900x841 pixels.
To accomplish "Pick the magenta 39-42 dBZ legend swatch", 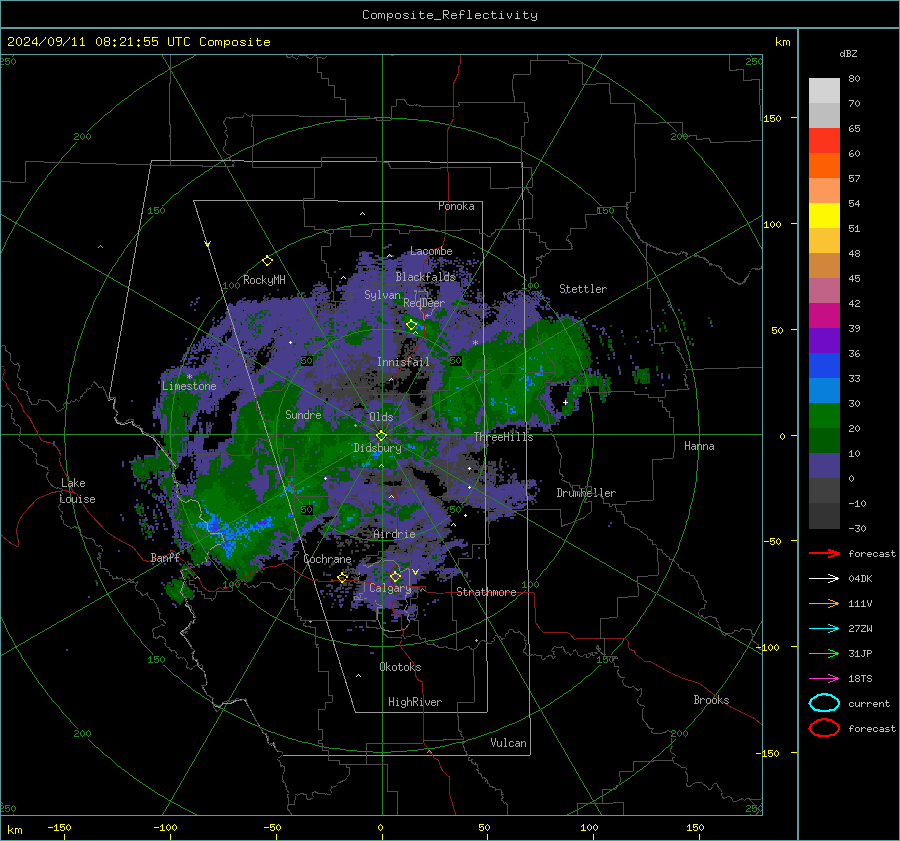I will 824,316.
